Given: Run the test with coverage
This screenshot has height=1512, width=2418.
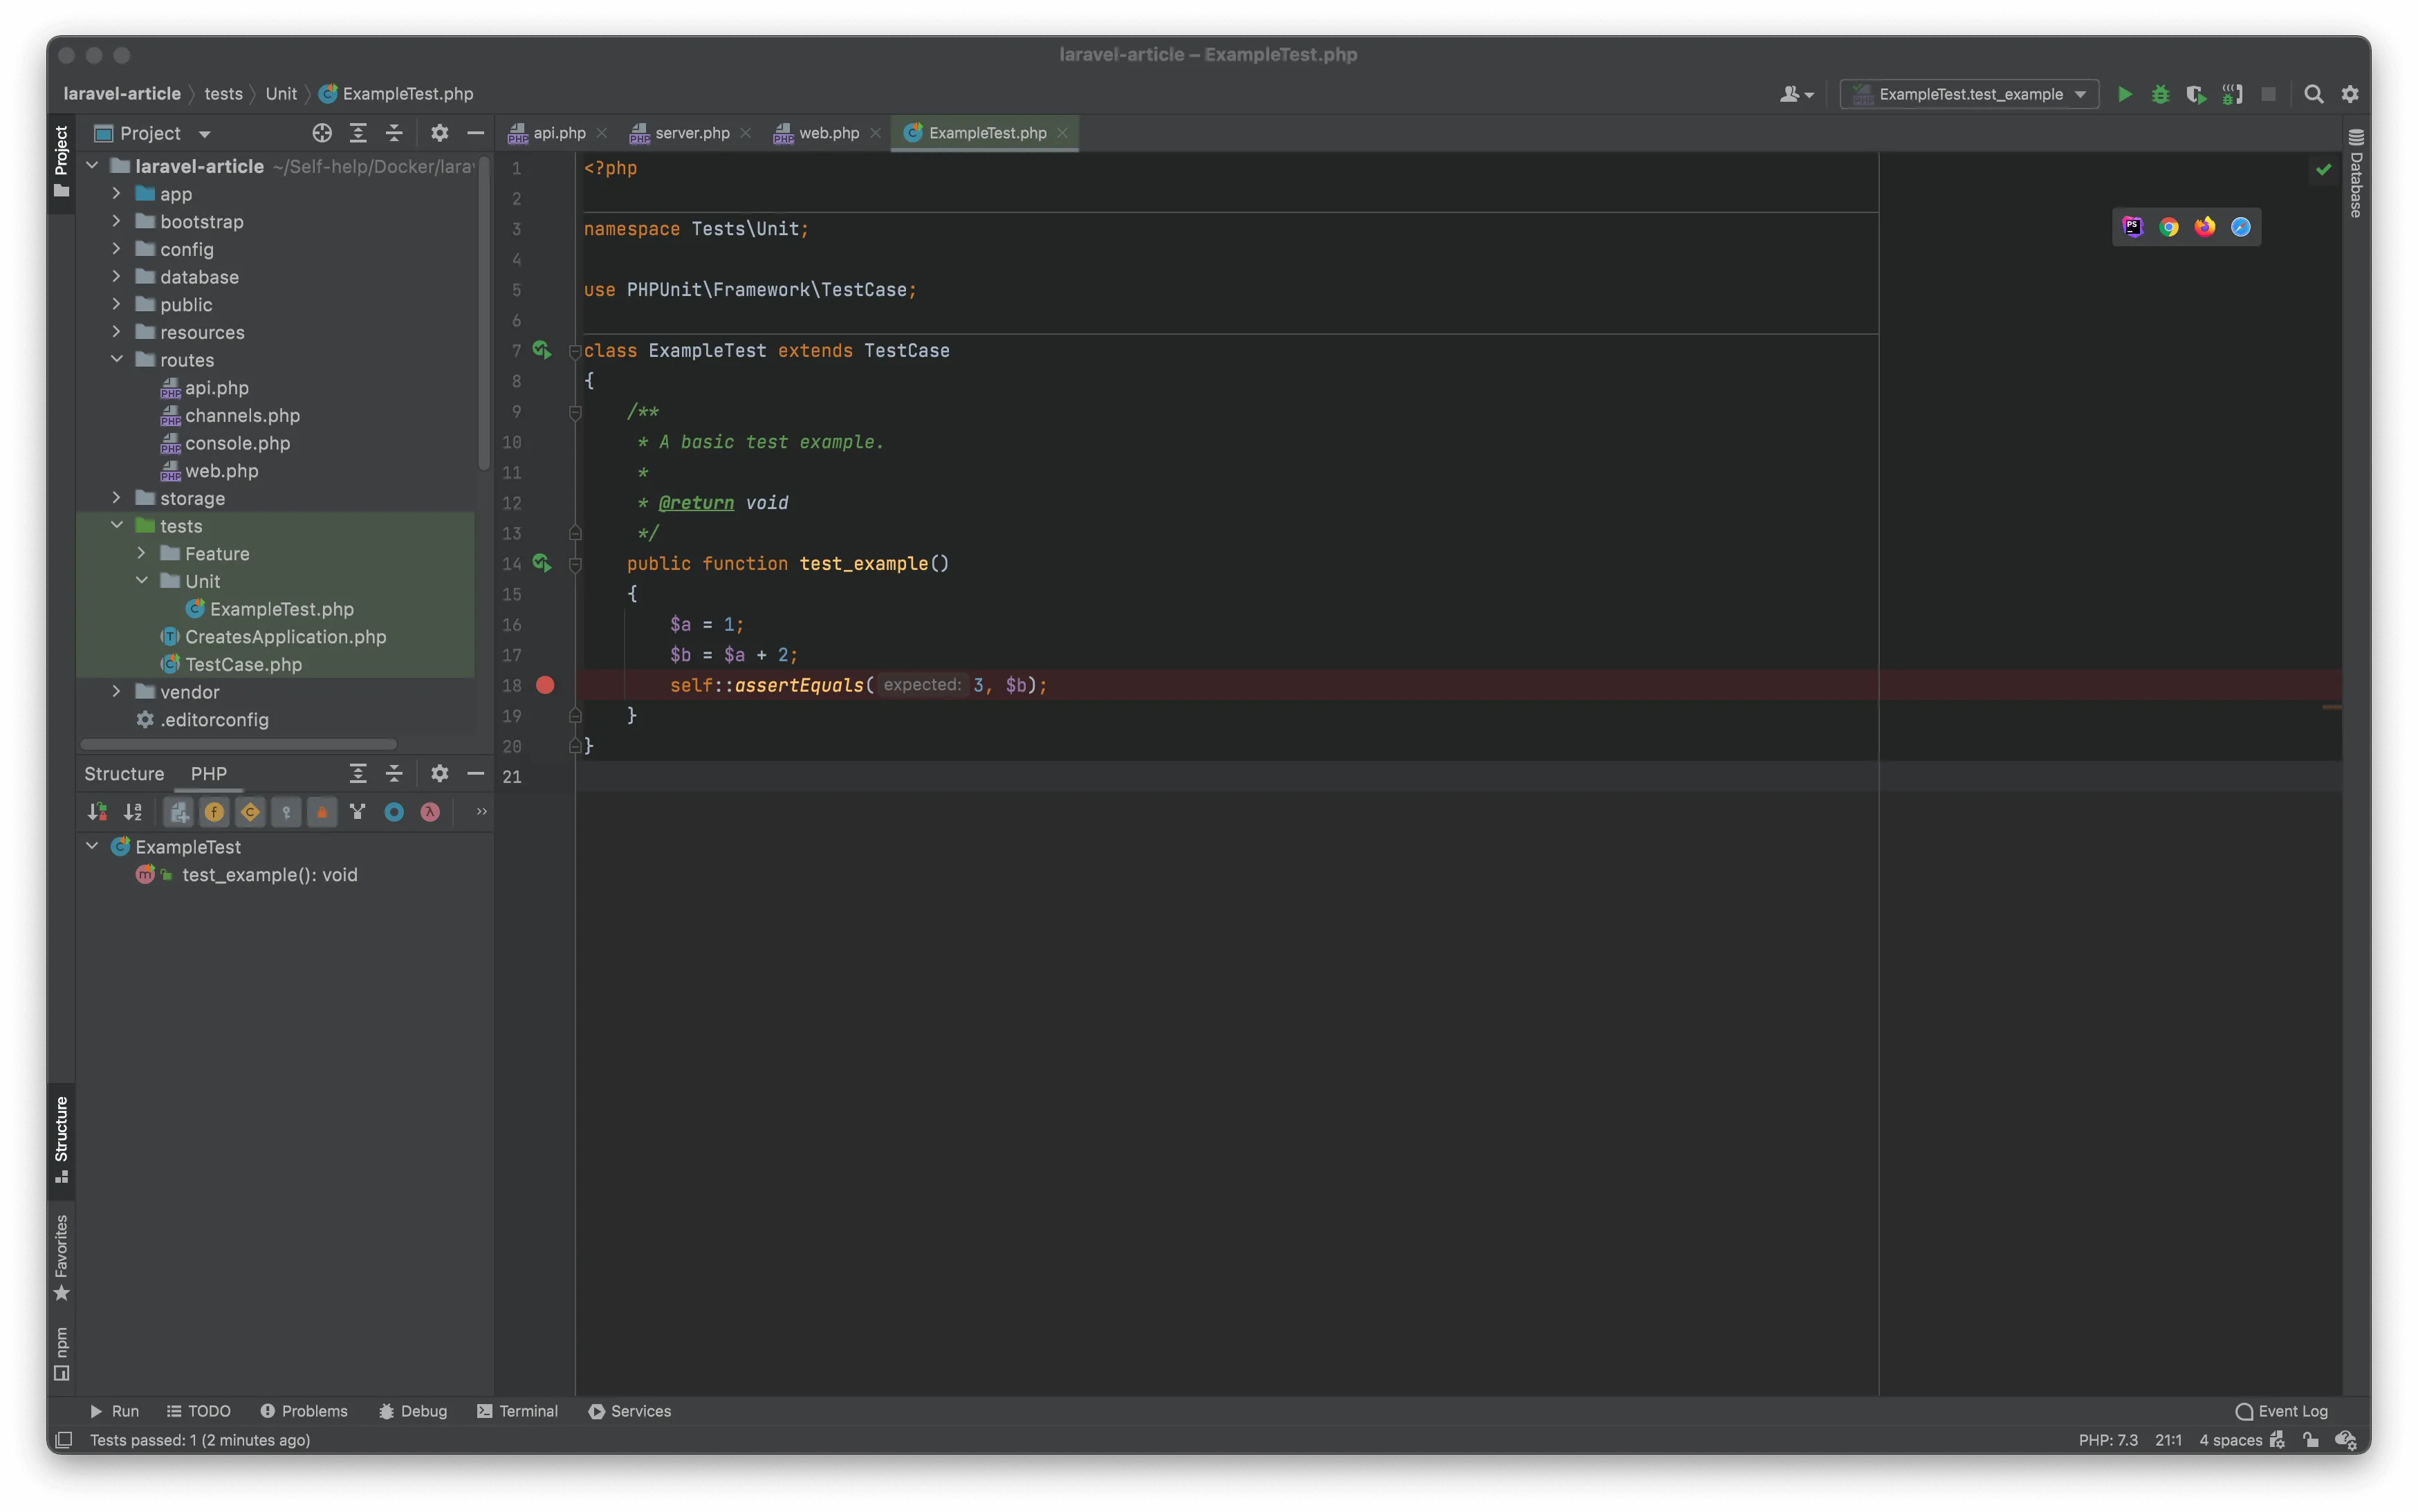Looking at the screenshot, I should click(x=2195, y=94).
